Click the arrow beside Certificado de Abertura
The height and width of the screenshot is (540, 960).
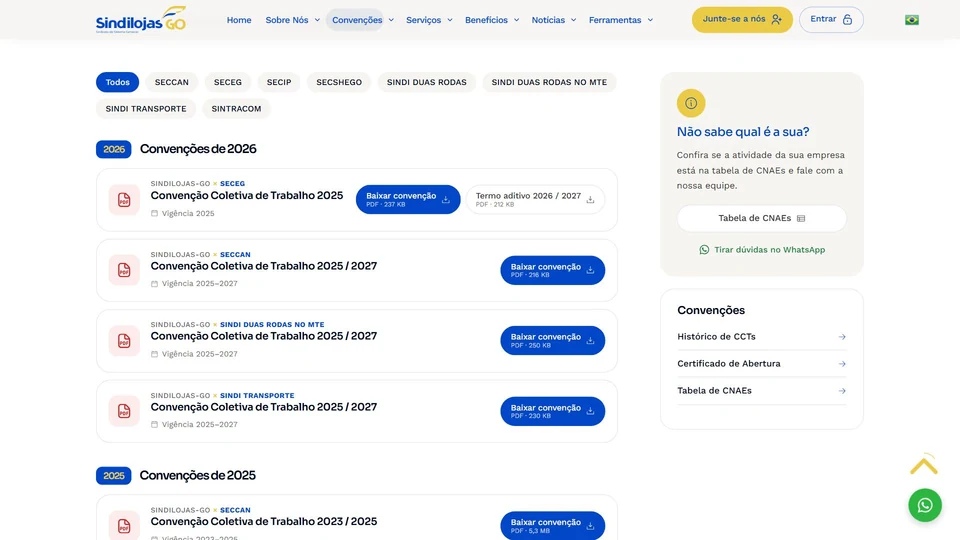pos(842,364)
